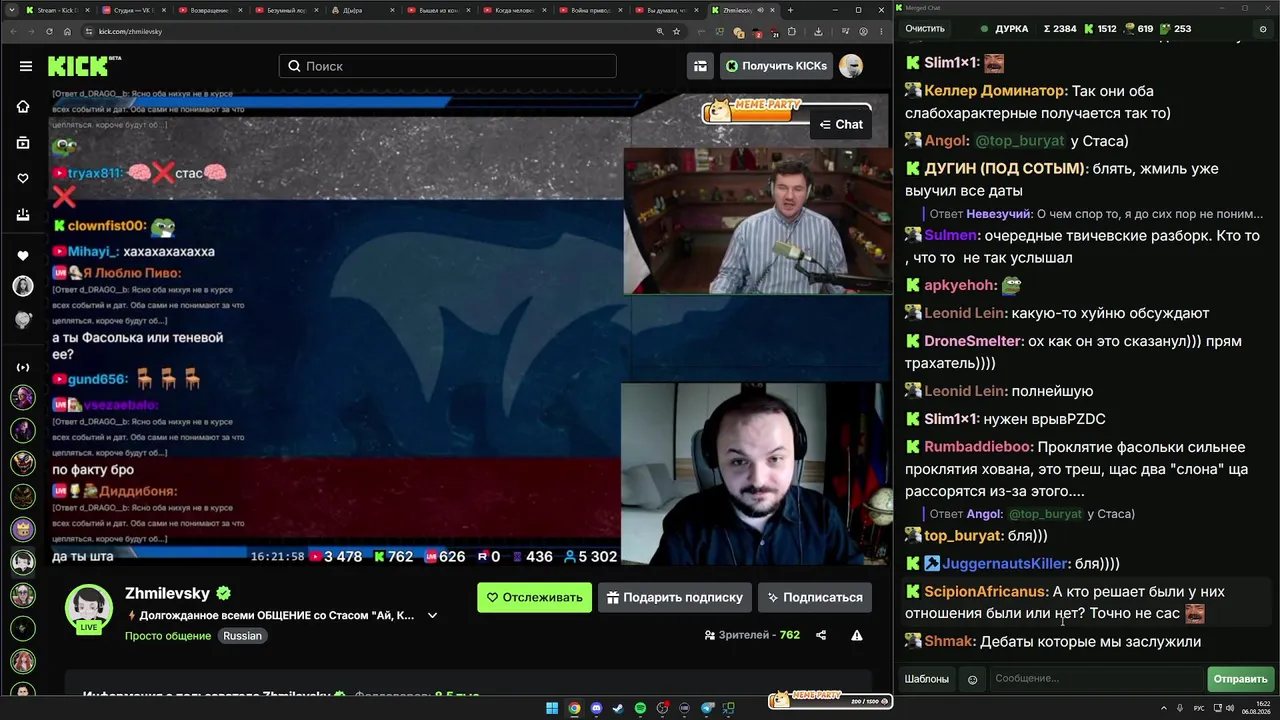This screenshot has width=1280, height=720.
Task: Click username 'JuggernautsKiller' in chat
Action: click(x=1005, y=564)
